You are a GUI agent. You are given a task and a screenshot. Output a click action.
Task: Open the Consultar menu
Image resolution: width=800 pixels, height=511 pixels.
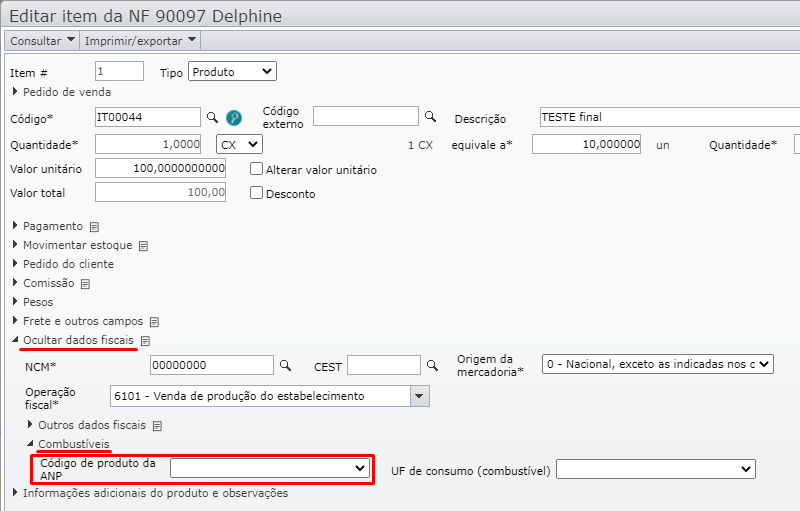[42, 41]
